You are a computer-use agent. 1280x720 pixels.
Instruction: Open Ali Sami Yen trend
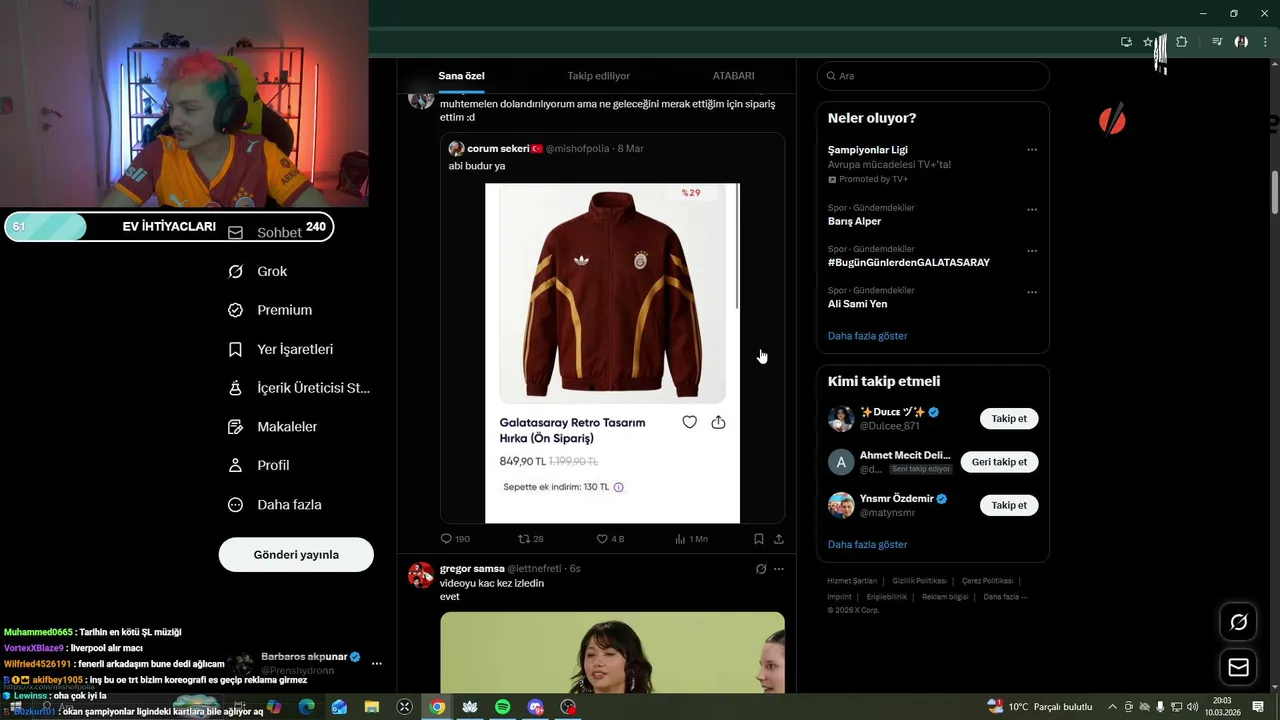click(857, 304)
